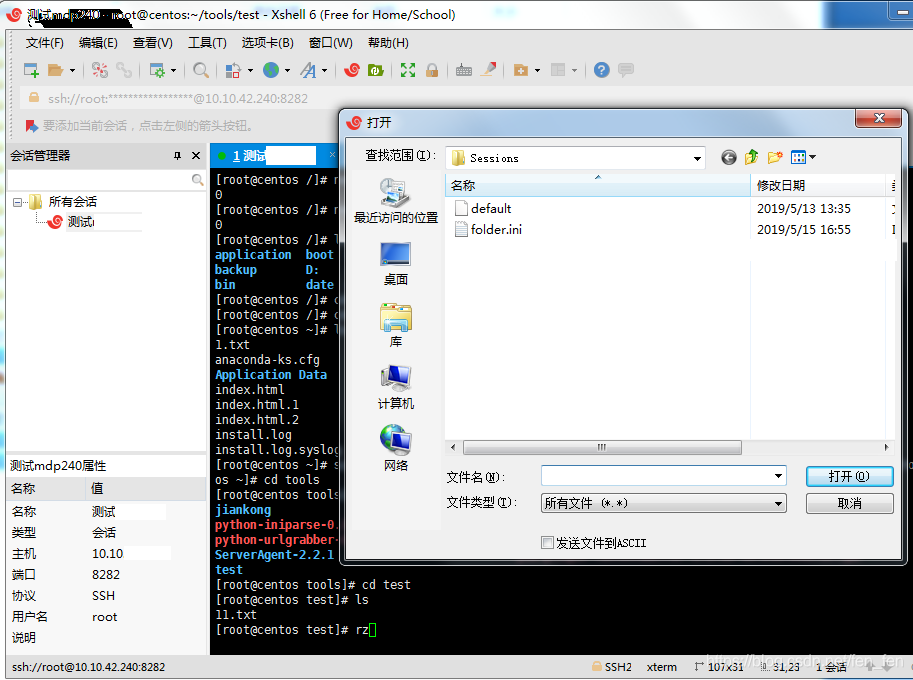913x680 pixels.
Task: Go to 计算机 in places bar
Action: pos(395,388)
